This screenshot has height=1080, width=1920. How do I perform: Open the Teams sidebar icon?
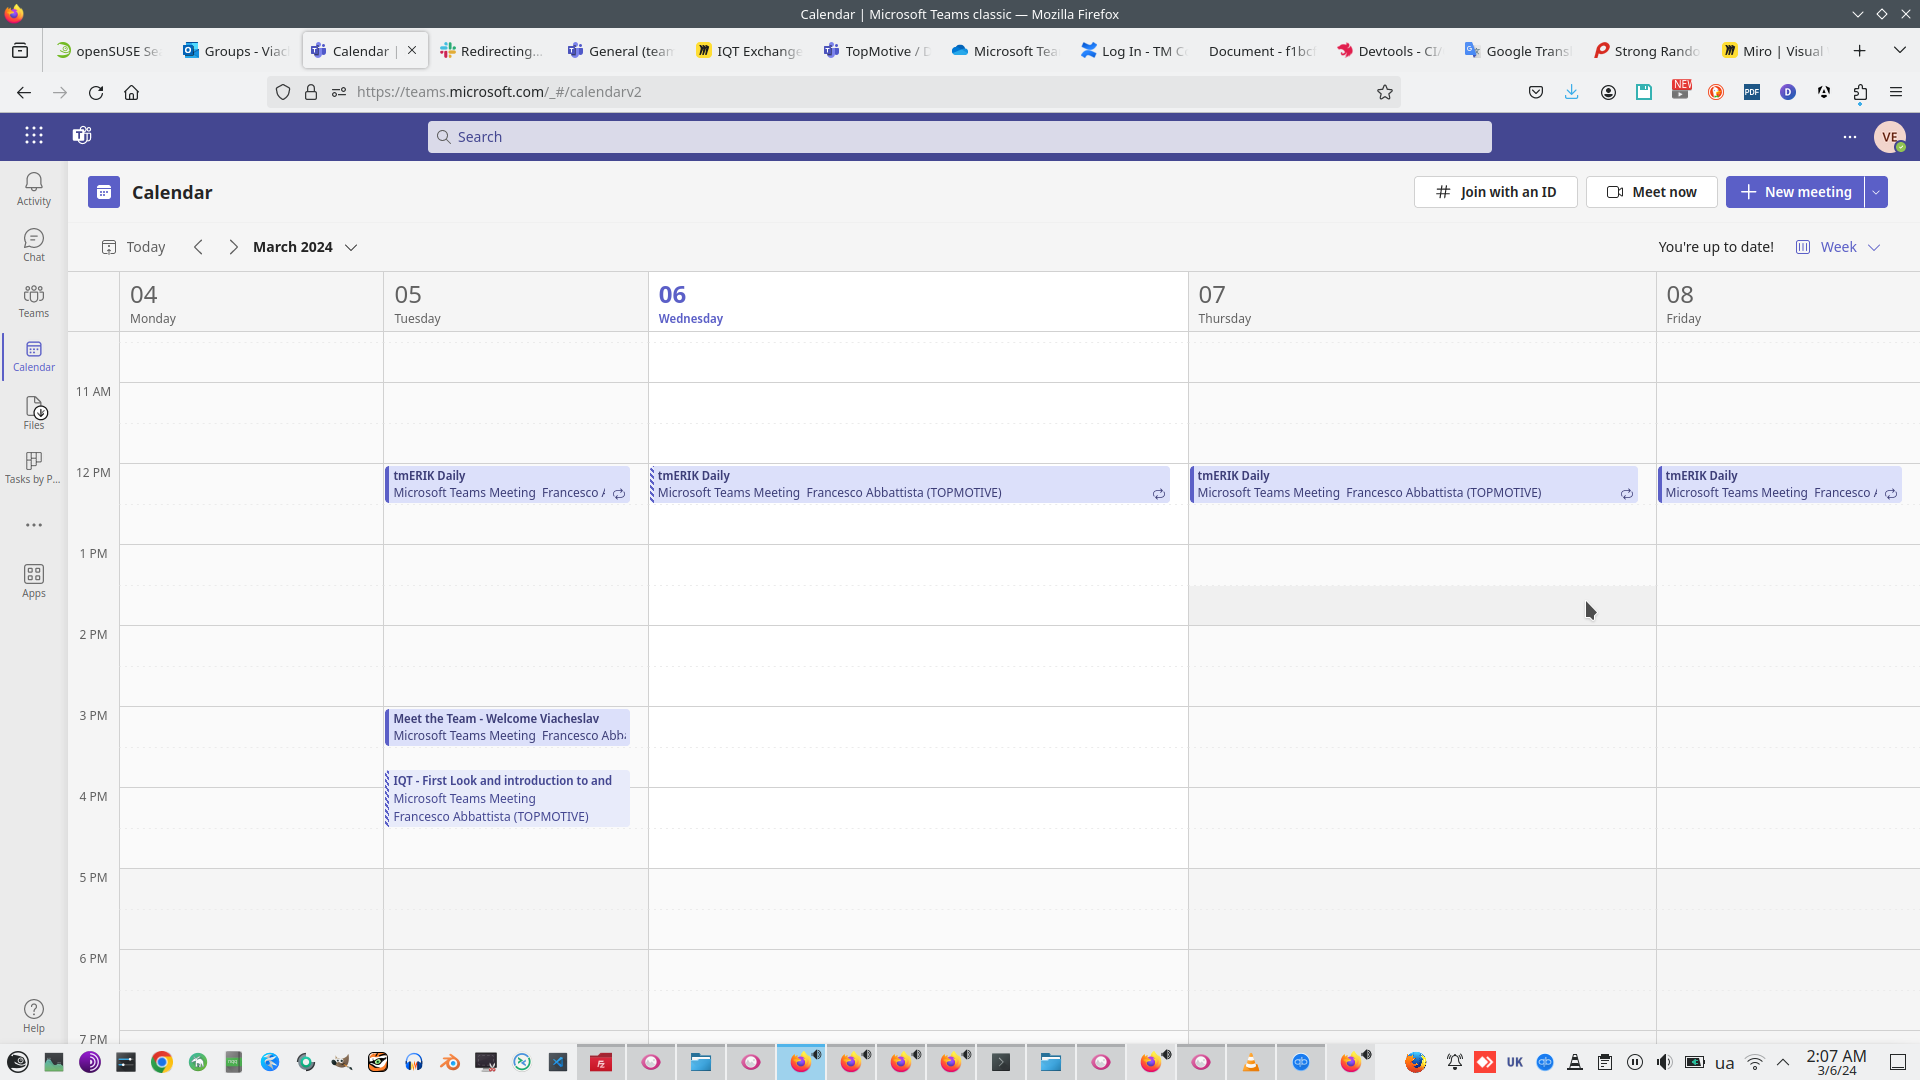[x=34, y=299]
